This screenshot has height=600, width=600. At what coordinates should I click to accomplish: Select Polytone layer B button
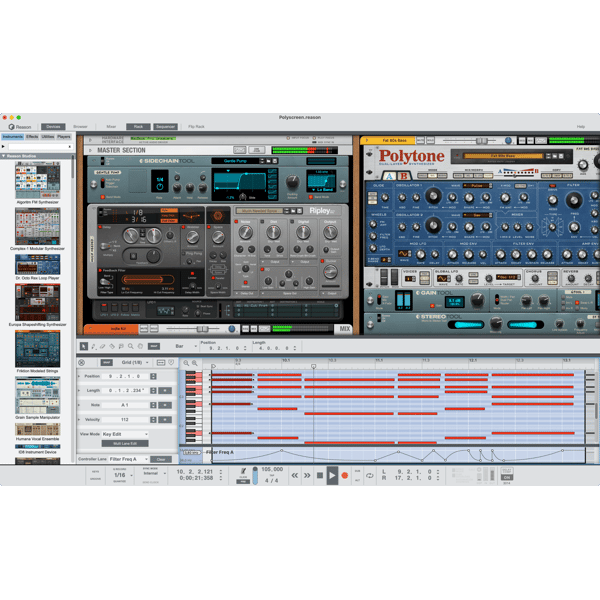point(404,176)
